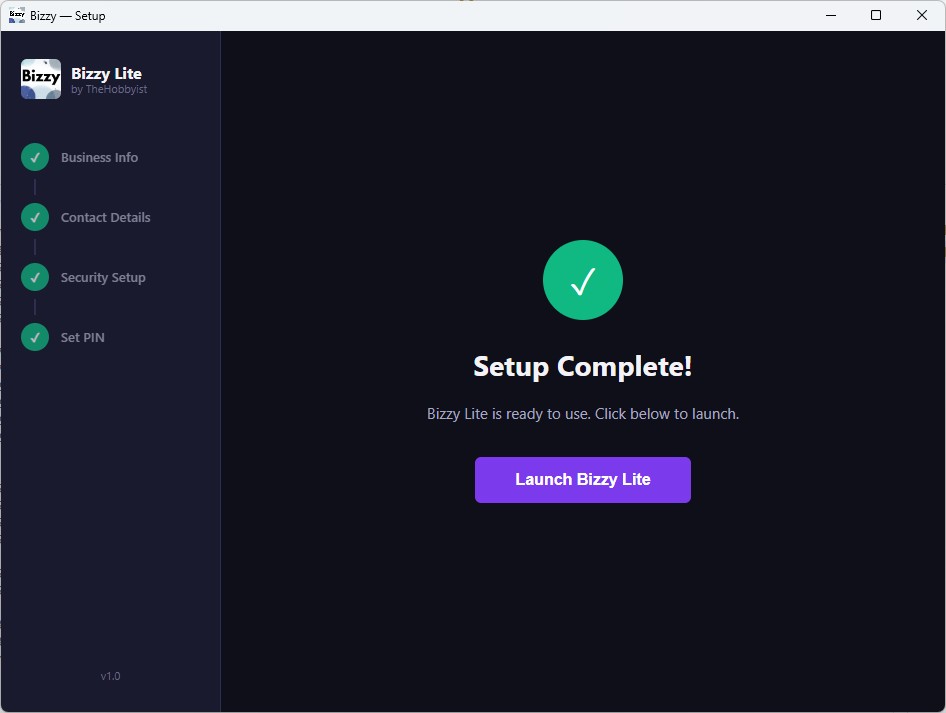Click the Launch Bizzy Lite button
Image resolution: width=946 pixels, height=713 pixels.
click(582, 480)
